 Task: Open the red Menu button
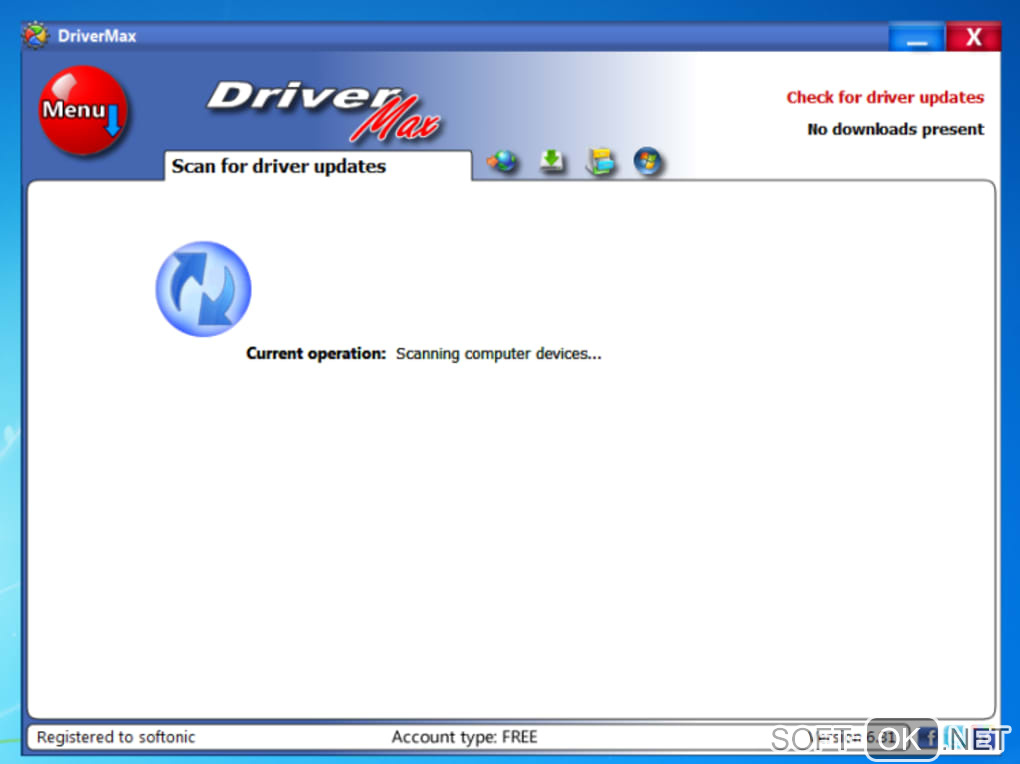[x=83, y=110]
